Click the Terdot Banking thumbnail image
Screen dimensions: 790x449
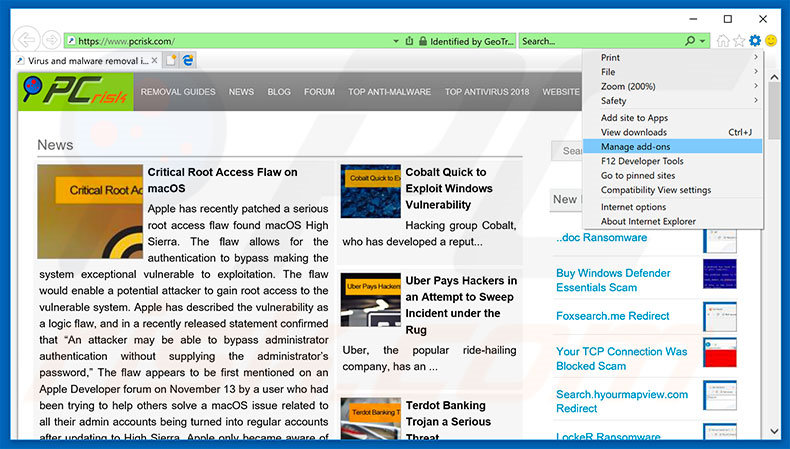(x=371, y=418)
